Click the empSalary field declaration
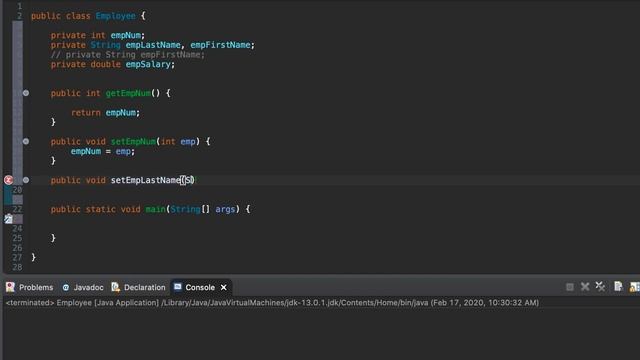 148,64
